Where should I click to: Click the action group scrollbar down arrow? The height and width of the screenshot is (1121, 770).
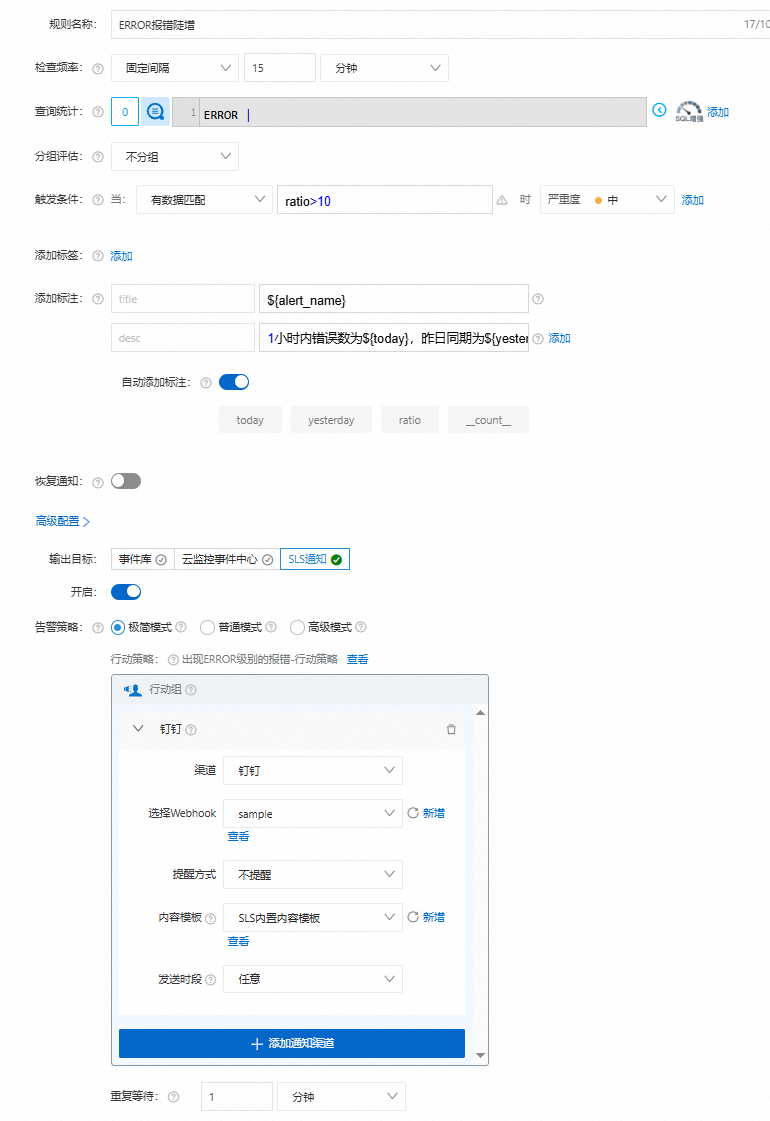[x=480, y=1055]
